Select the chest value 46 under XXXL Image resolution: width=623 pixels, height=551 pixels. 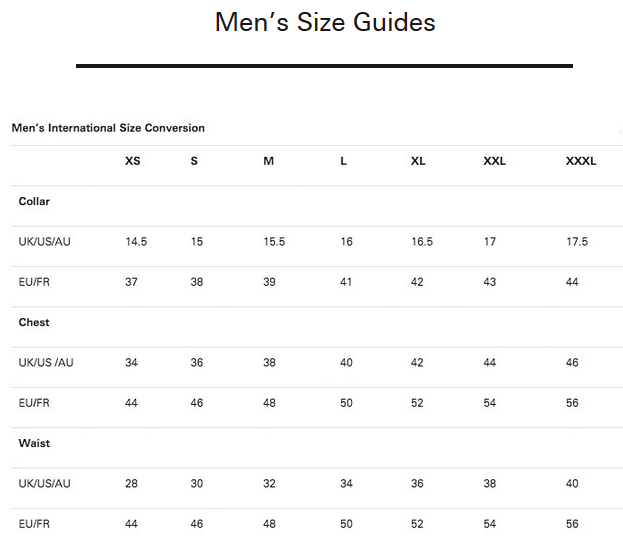573,362
